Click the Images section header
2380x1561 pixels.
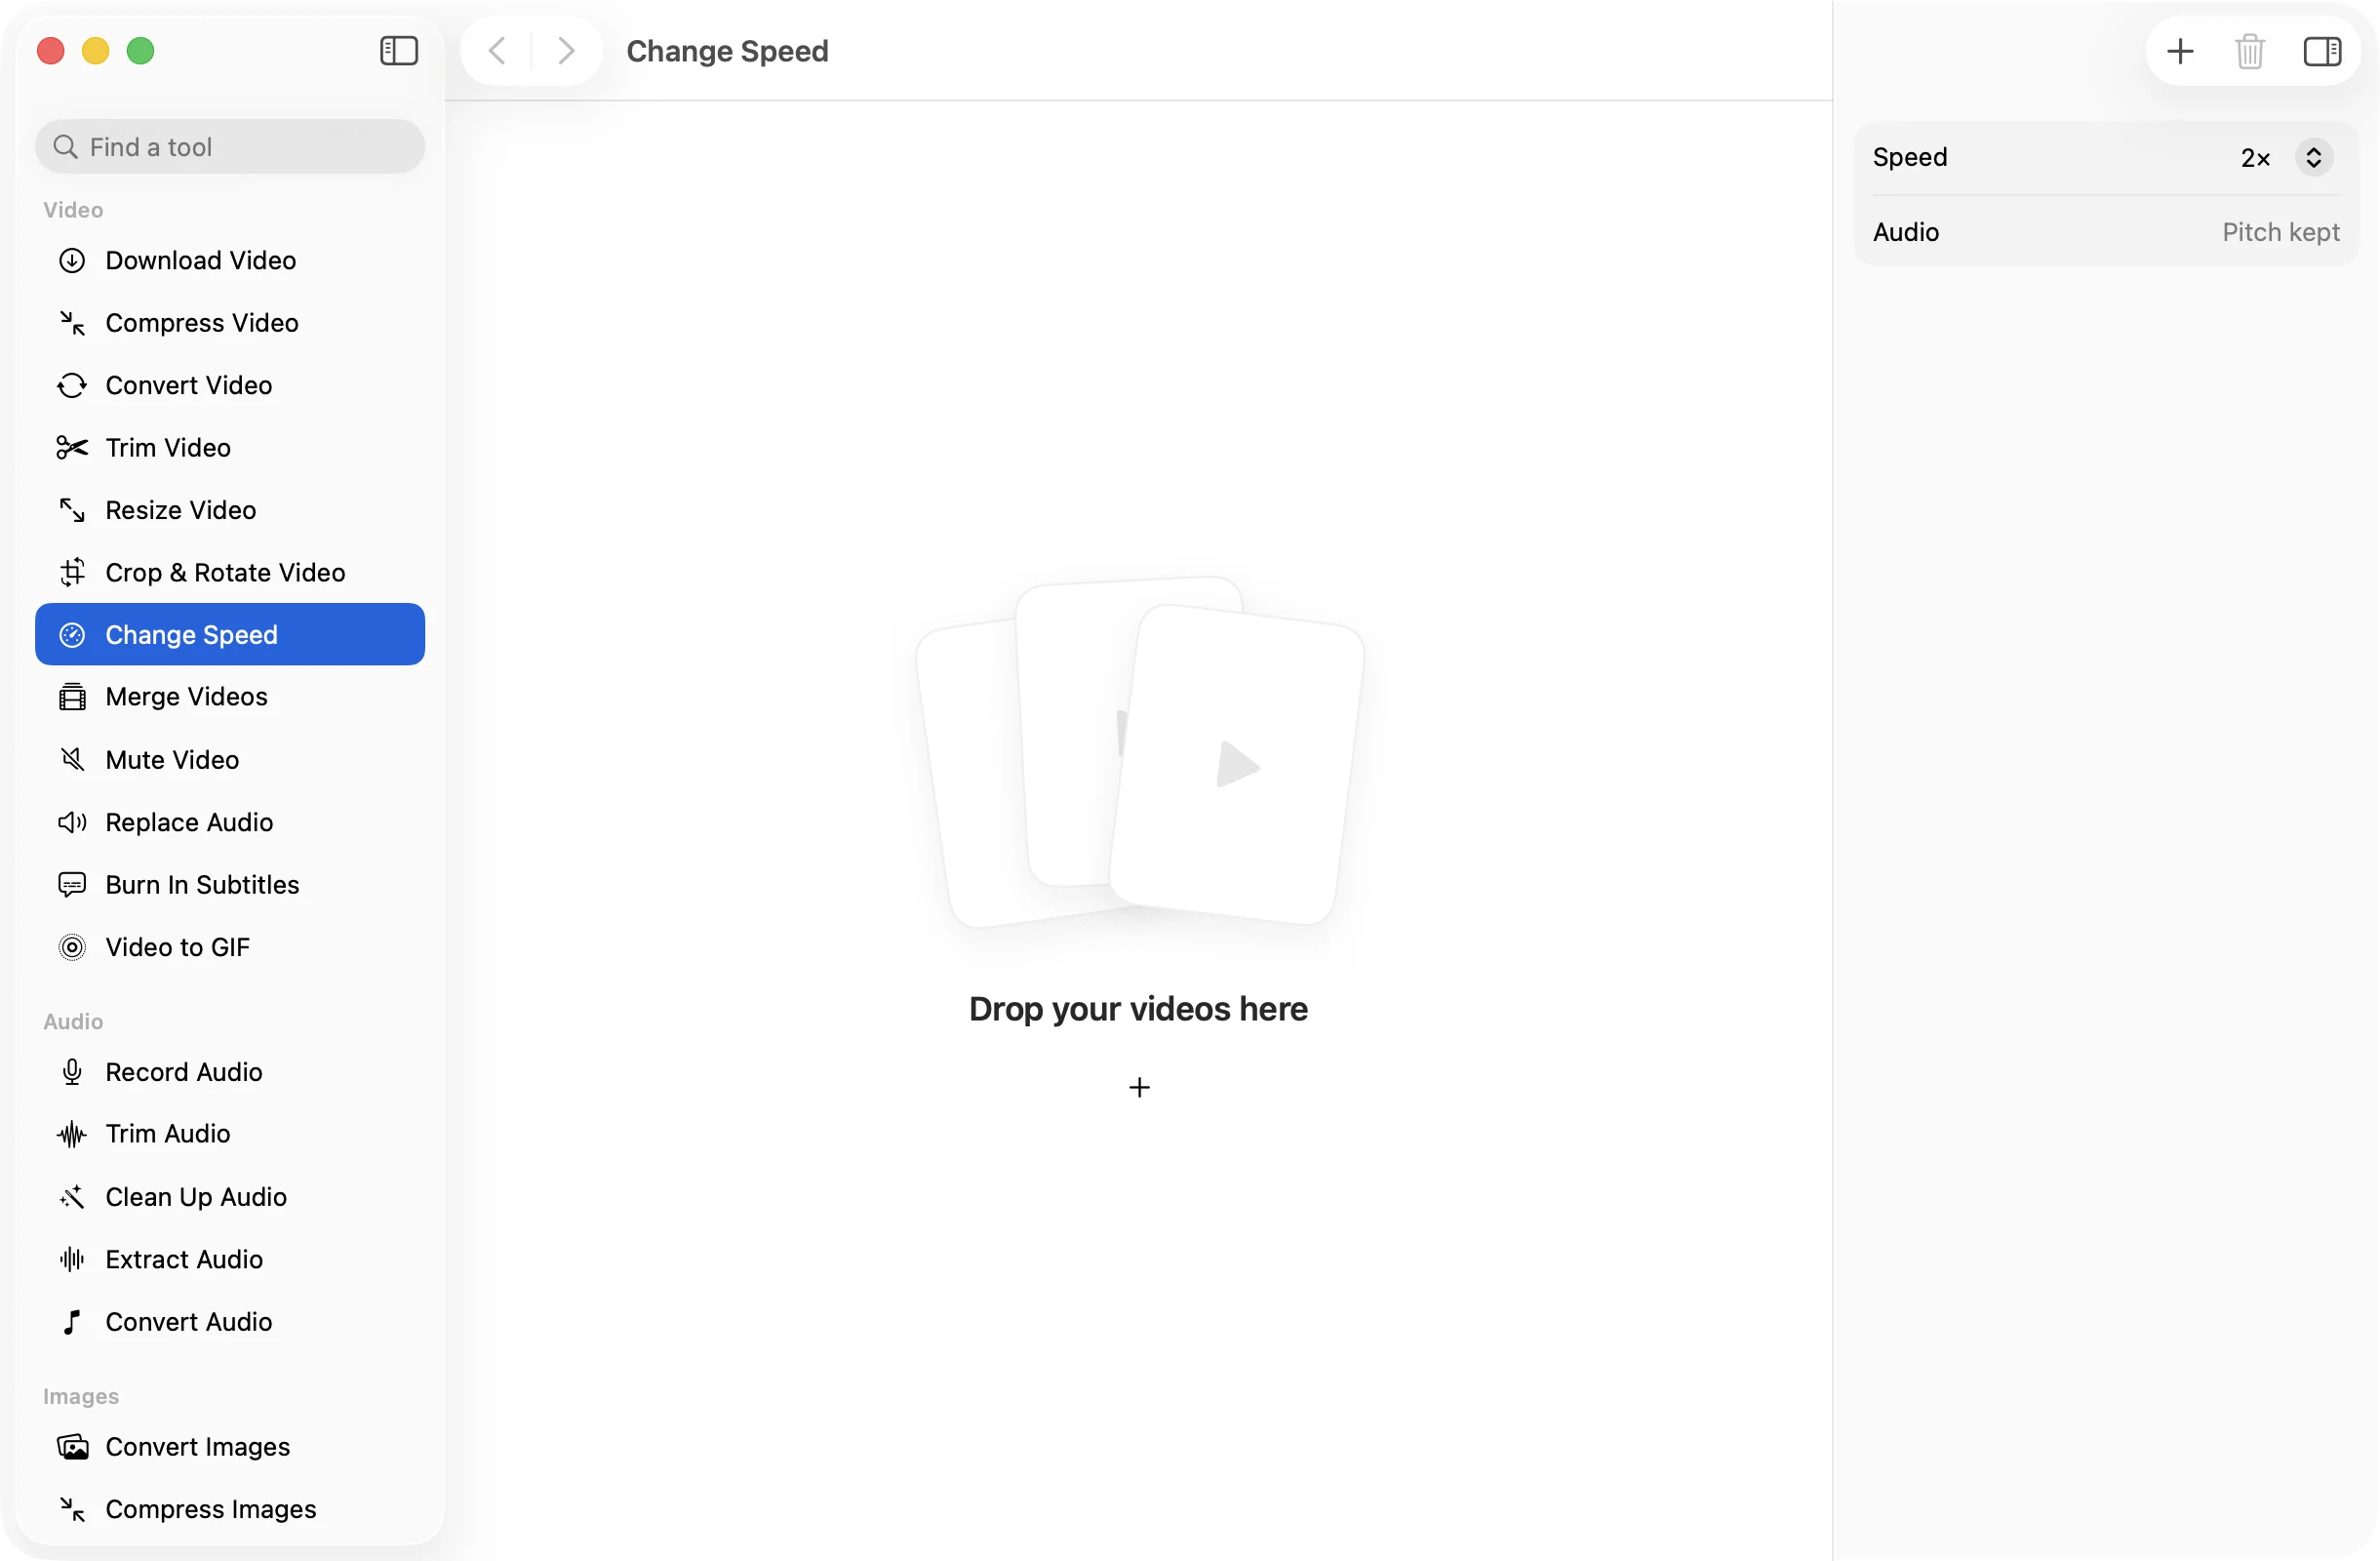[x=81, y=1396]
